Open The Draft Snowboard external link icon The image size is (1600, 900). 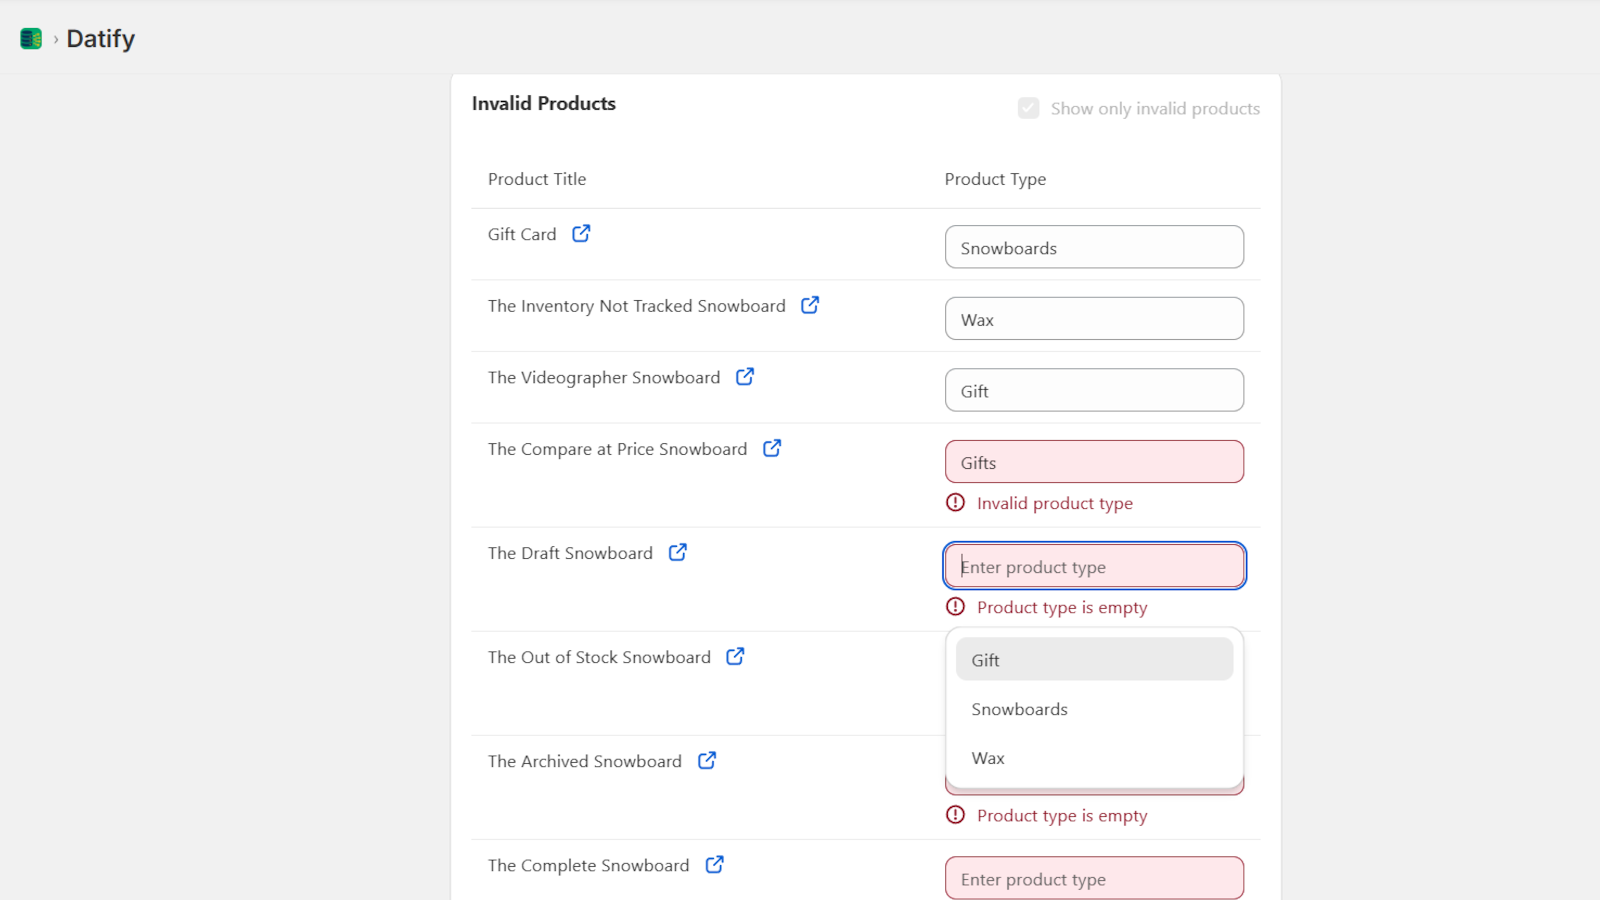pyautogui.click(x=678, y=552)
